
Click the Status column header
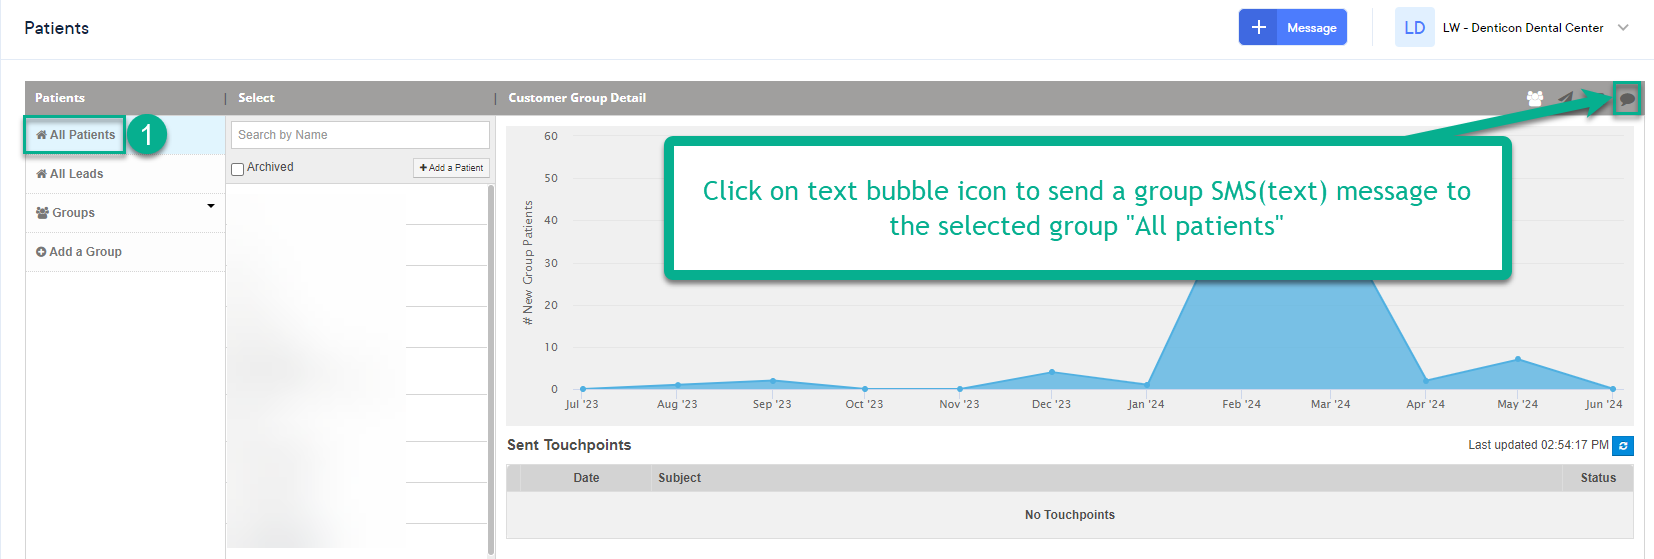click(1598, 478)
